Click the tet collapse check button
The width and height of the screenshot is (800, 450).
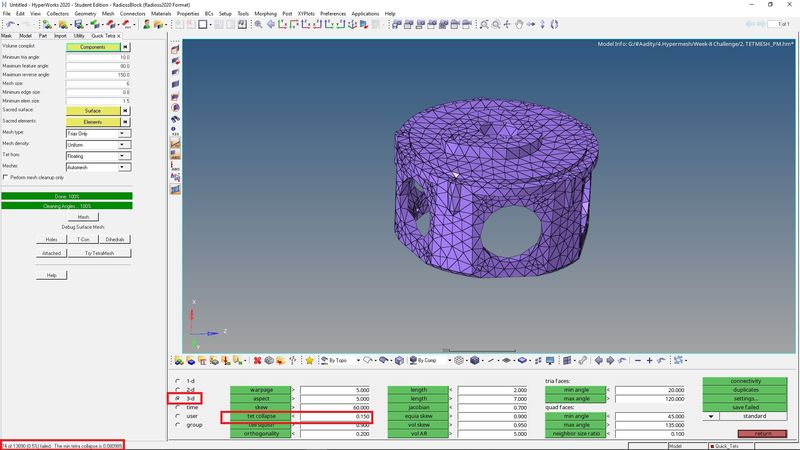tap(261, 416)
